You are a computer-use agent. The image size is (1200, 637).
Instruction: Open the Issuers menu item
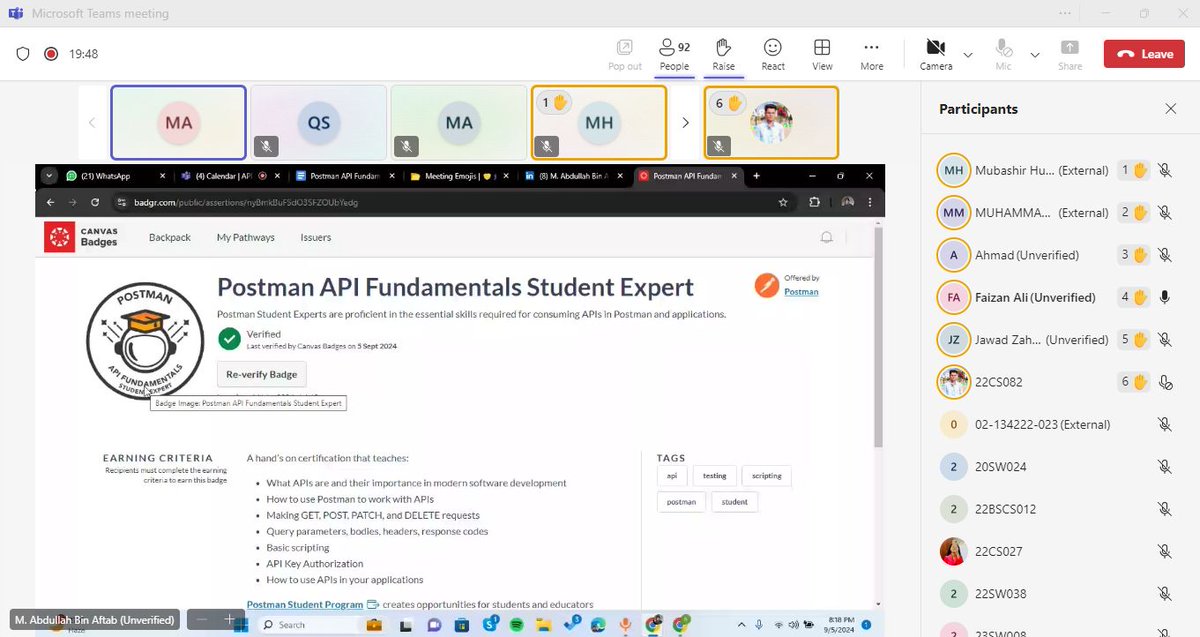tap(316, 238)
